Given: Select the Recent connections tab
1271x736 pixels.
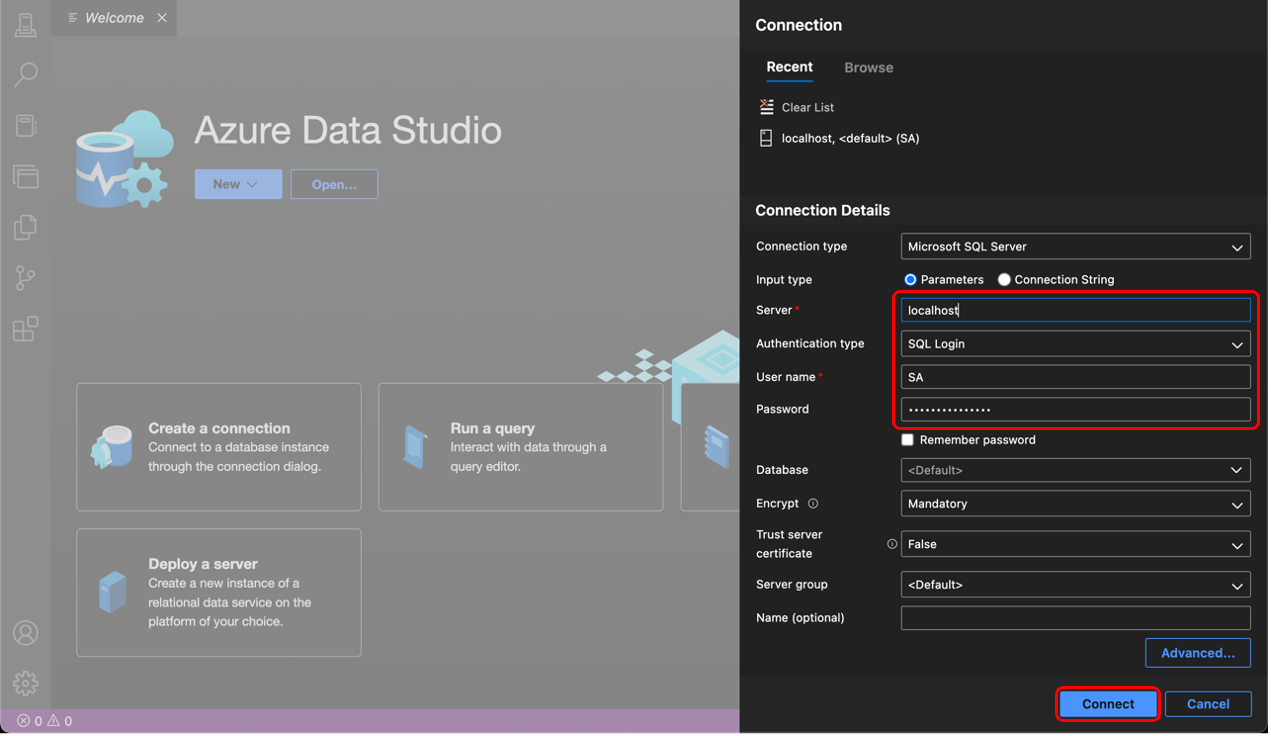Looking at the screenshot, I should 789,68.
